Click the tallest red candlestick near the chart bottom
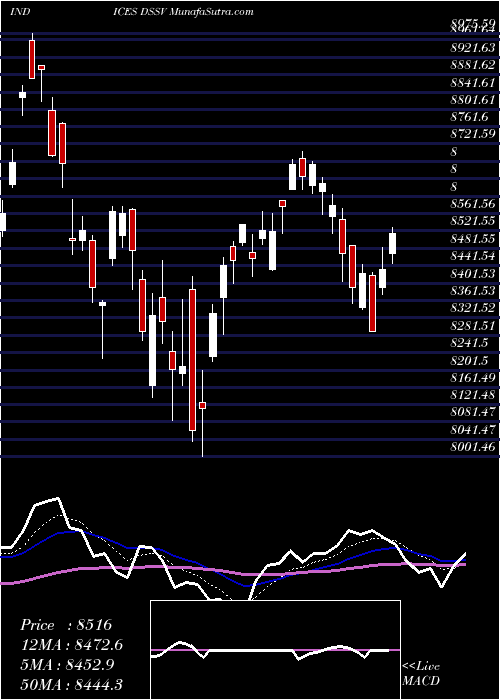 [192, 360]
